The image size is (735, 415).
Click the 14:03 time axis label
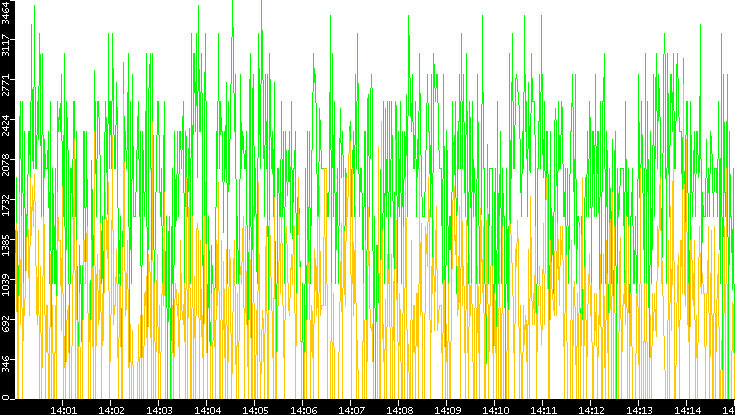[159, 409]
